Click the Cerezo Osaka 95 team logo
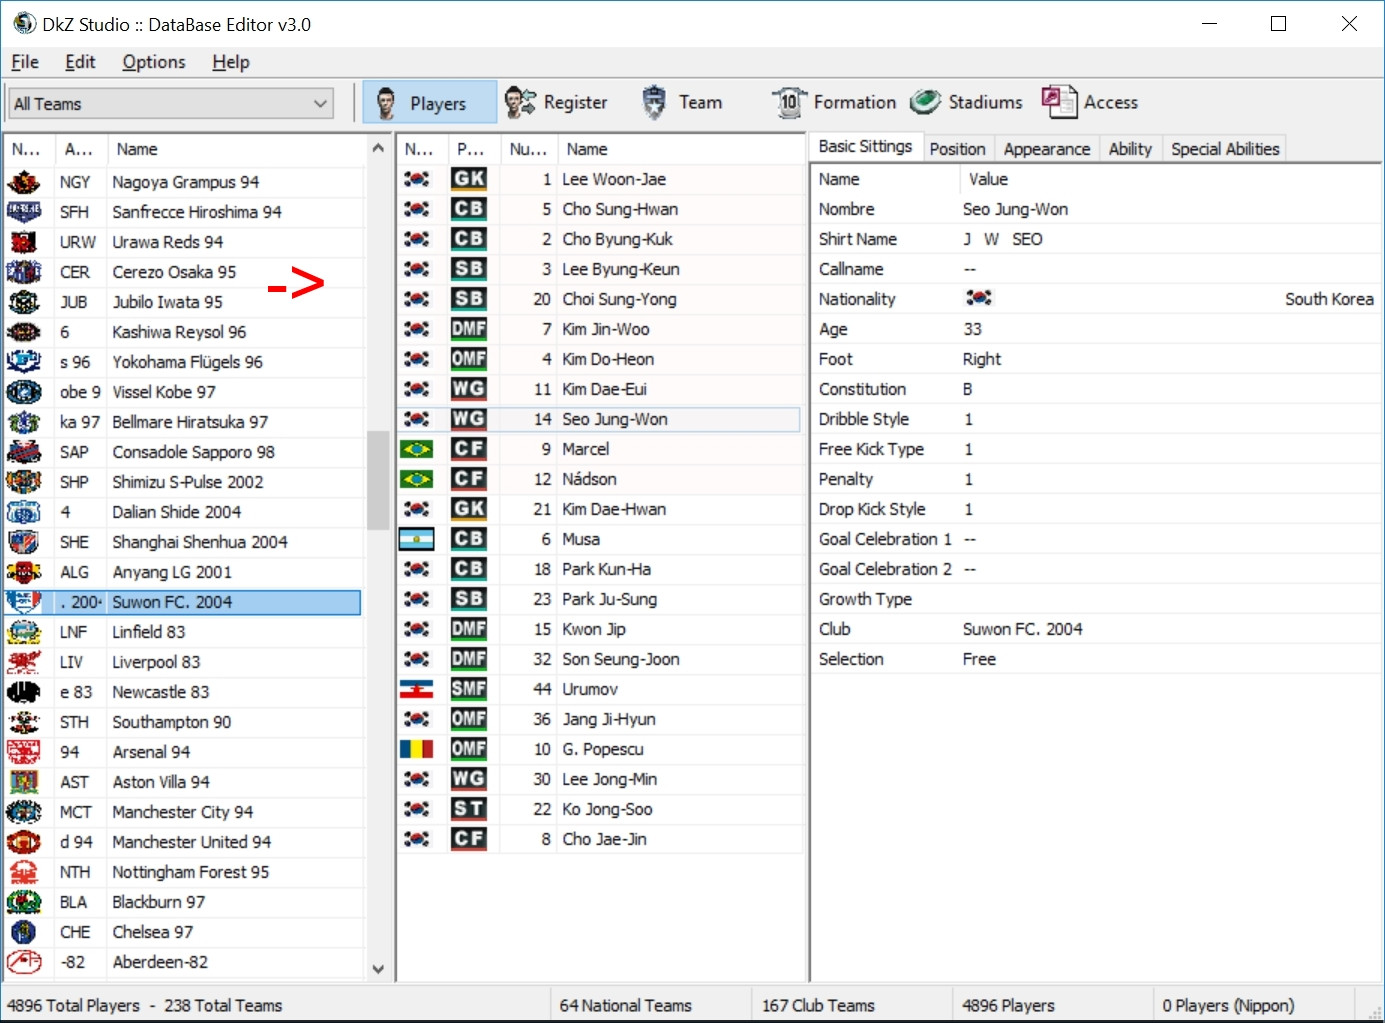 [x=24, y=272]
